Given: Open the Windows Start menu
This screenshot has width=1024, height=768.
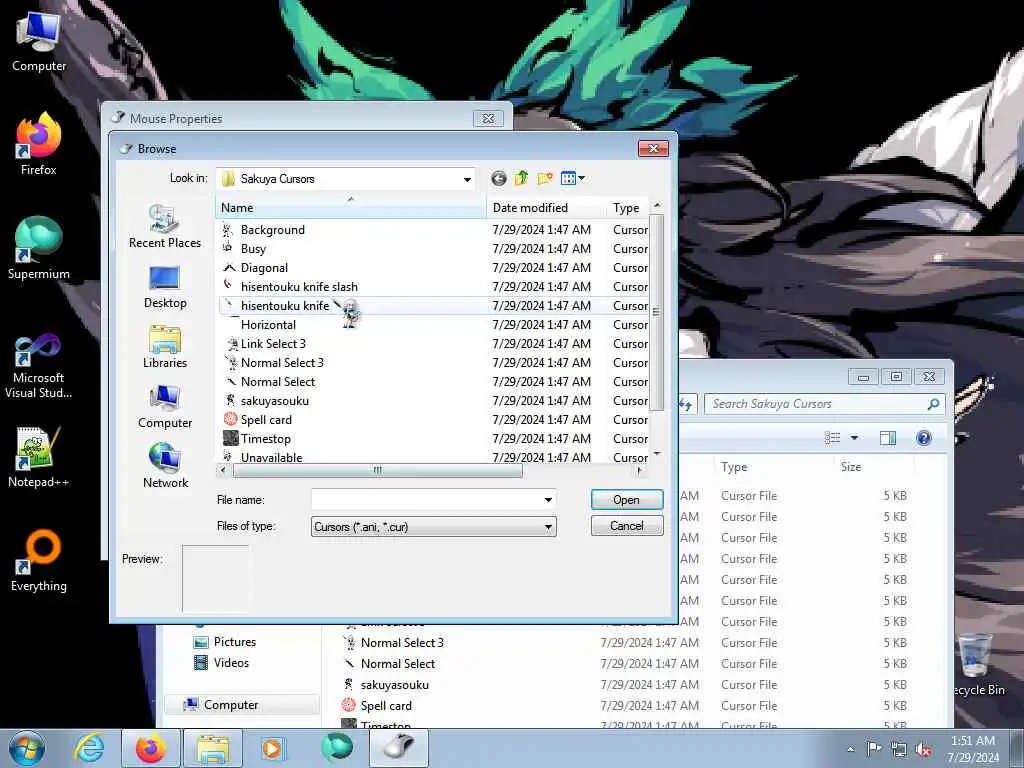Looking at the screenshot, I should point(27,748).
